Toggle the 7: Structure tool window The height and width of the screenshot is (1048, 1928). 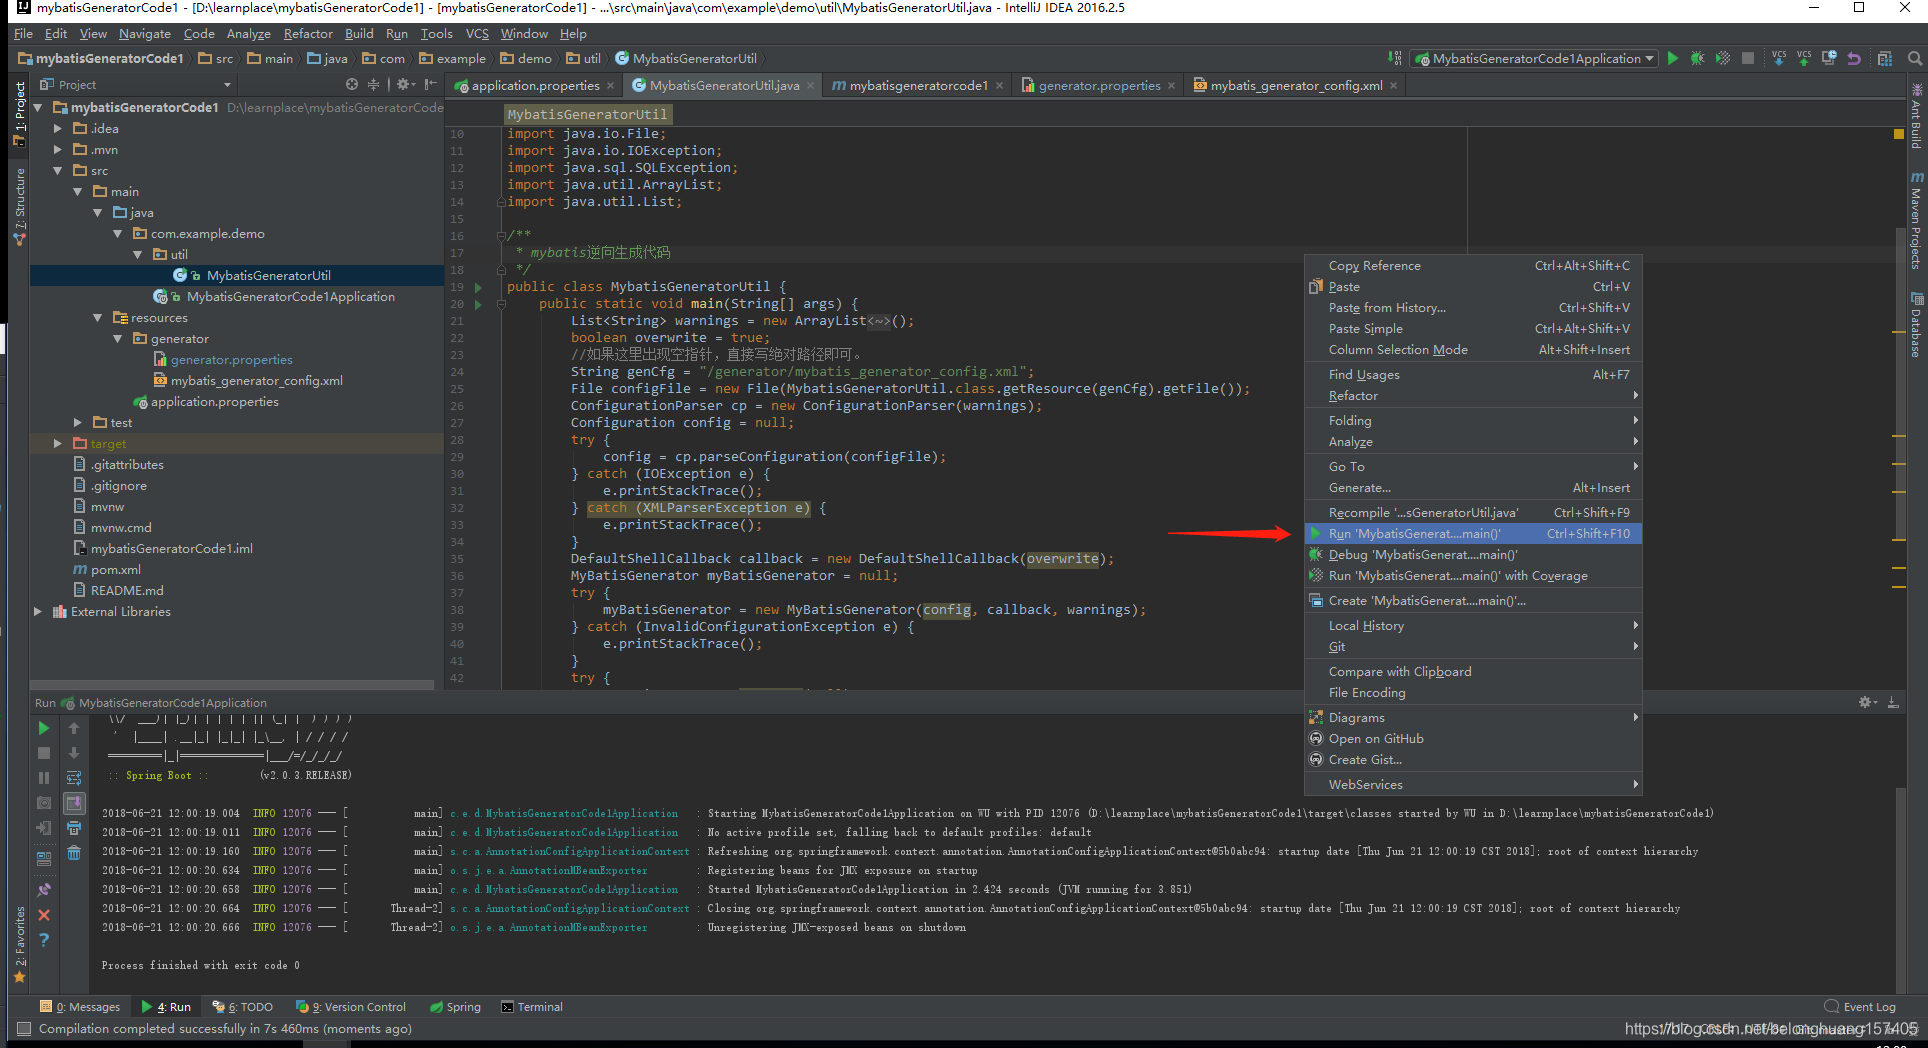(19, 206)
